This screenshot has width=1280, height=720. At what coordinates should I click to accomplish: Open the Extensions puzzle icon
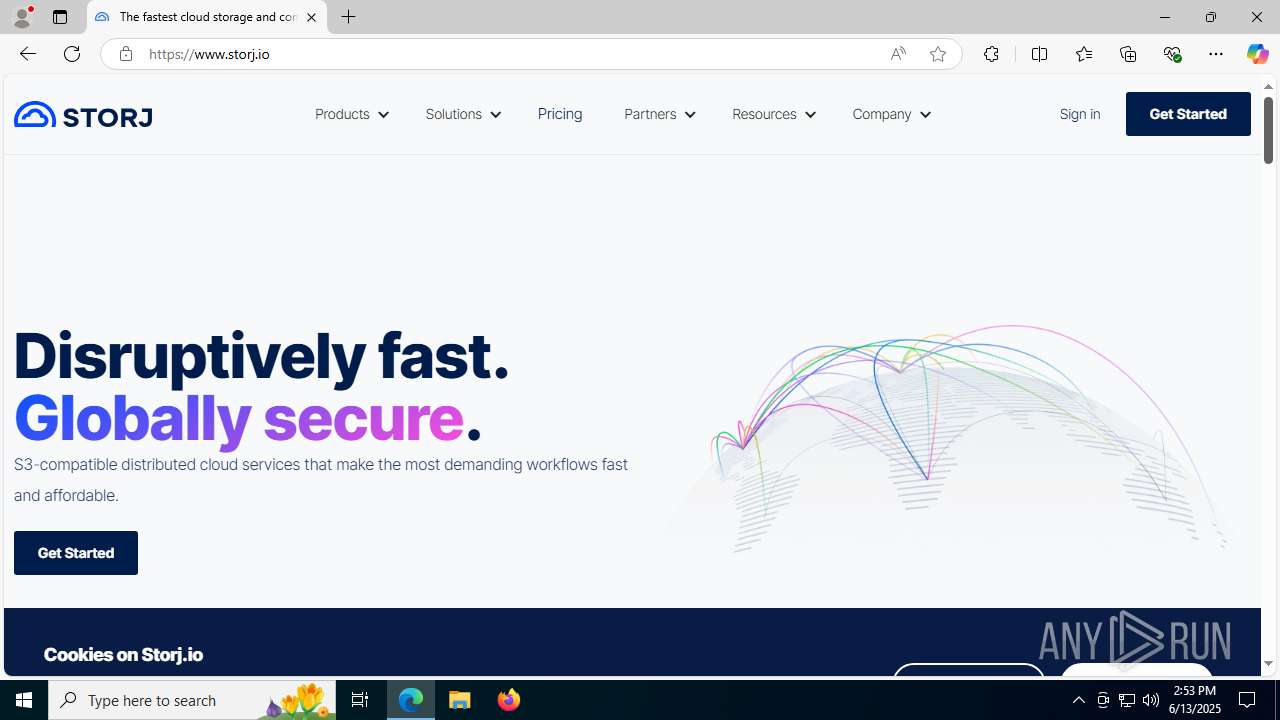(x=991, y=54)
